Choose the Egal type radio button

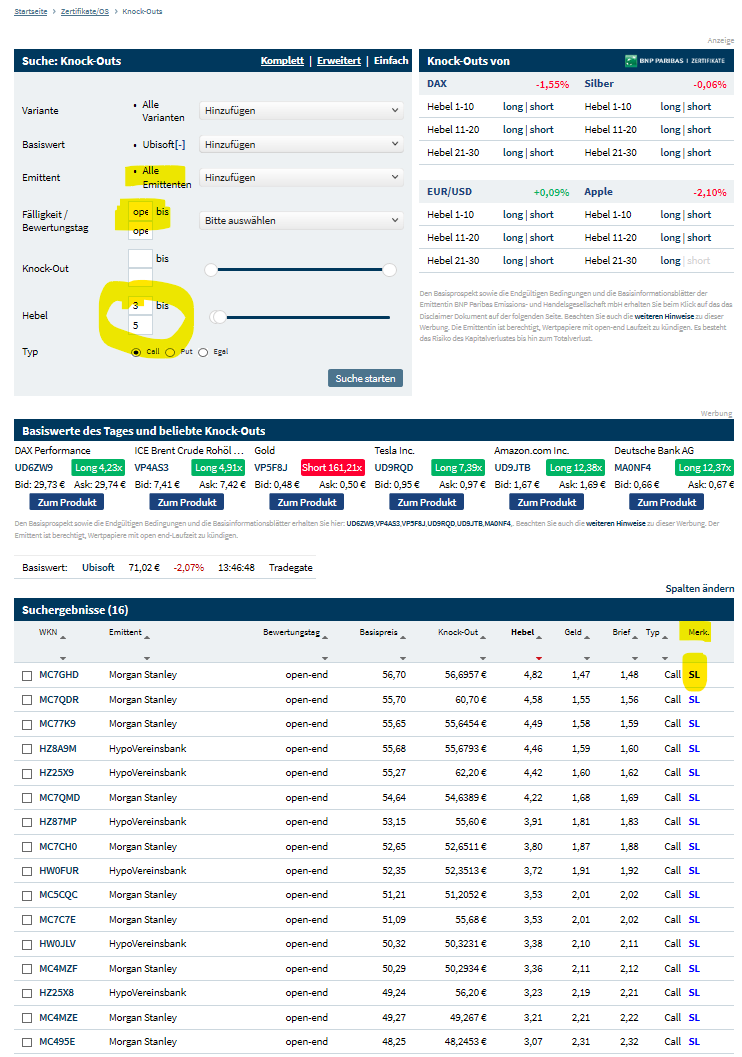click(203, 353)
